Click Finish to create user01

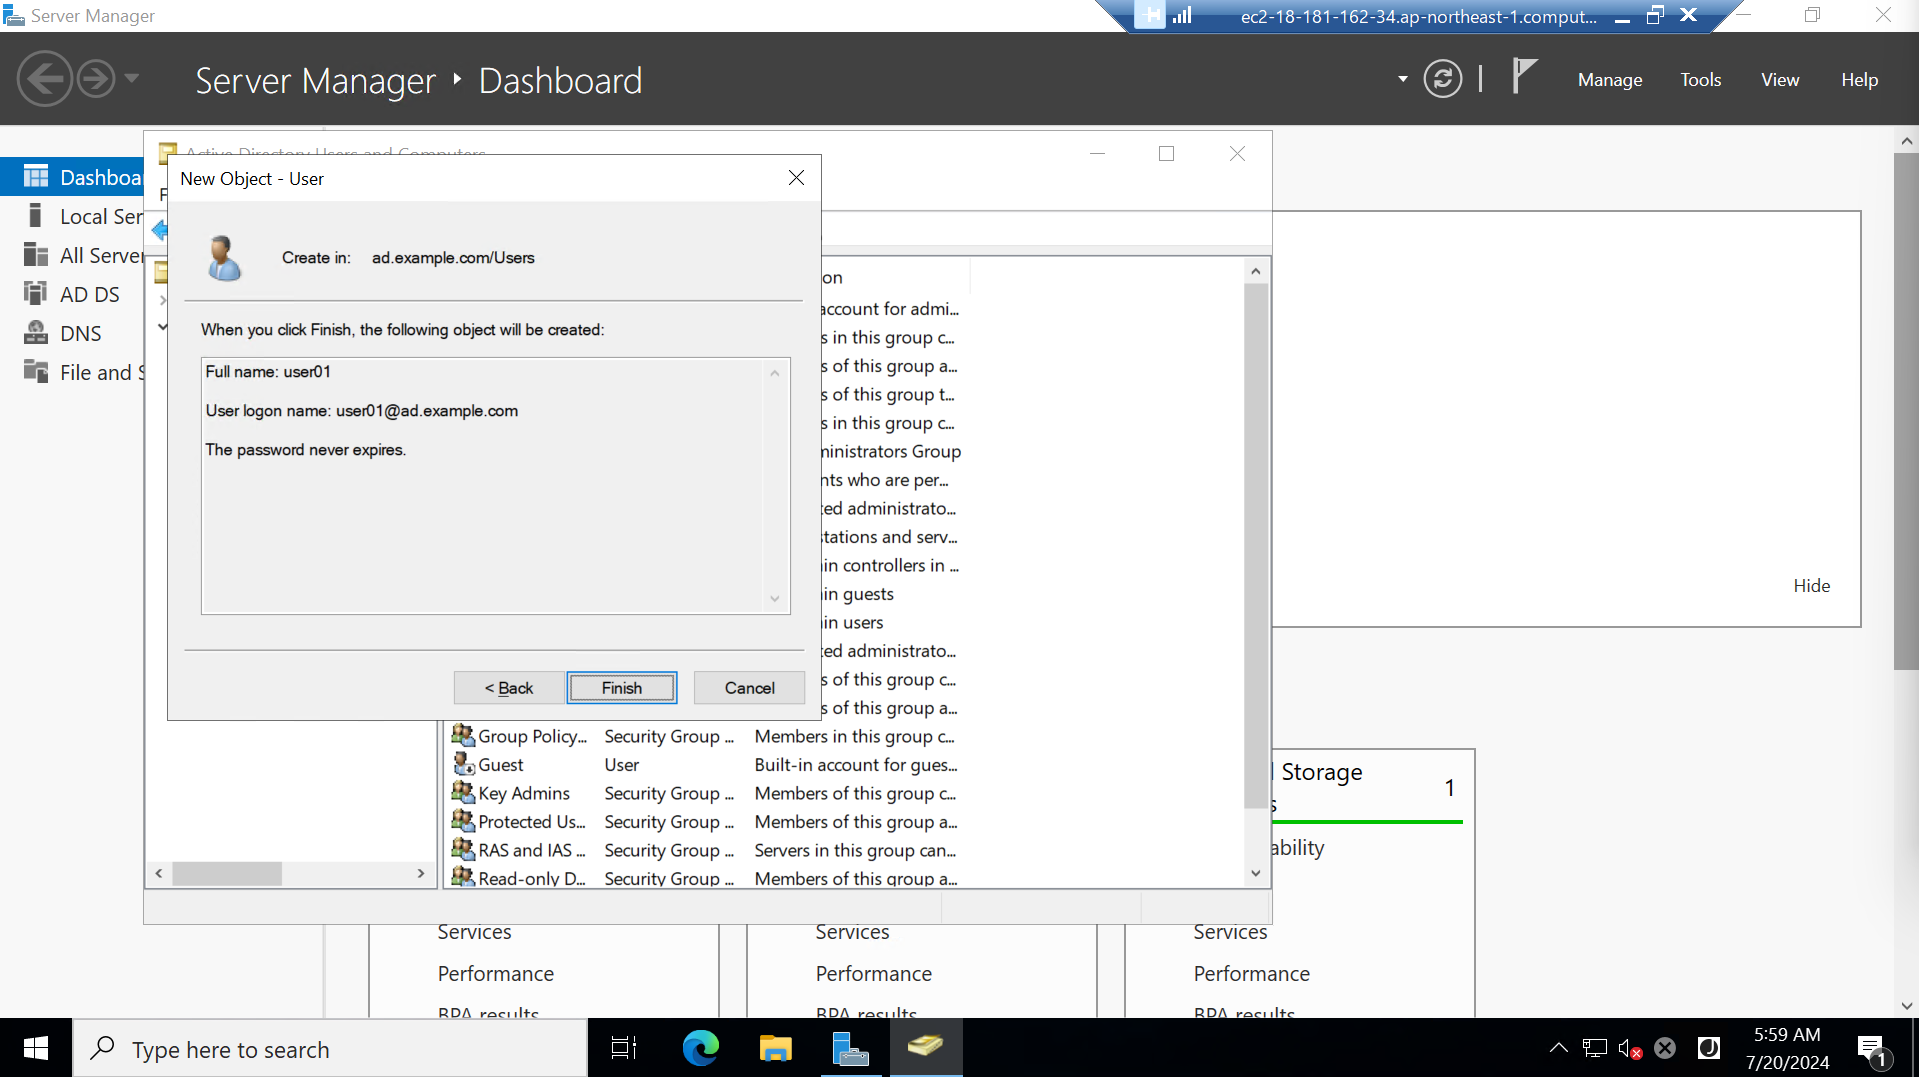[x=621, y=687]
